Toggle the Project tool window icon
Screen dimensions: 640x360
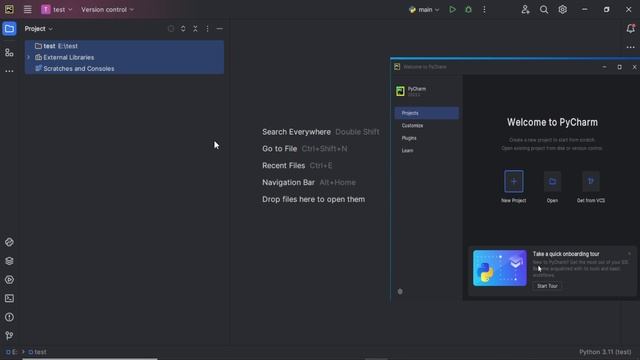tap(9, 29)
